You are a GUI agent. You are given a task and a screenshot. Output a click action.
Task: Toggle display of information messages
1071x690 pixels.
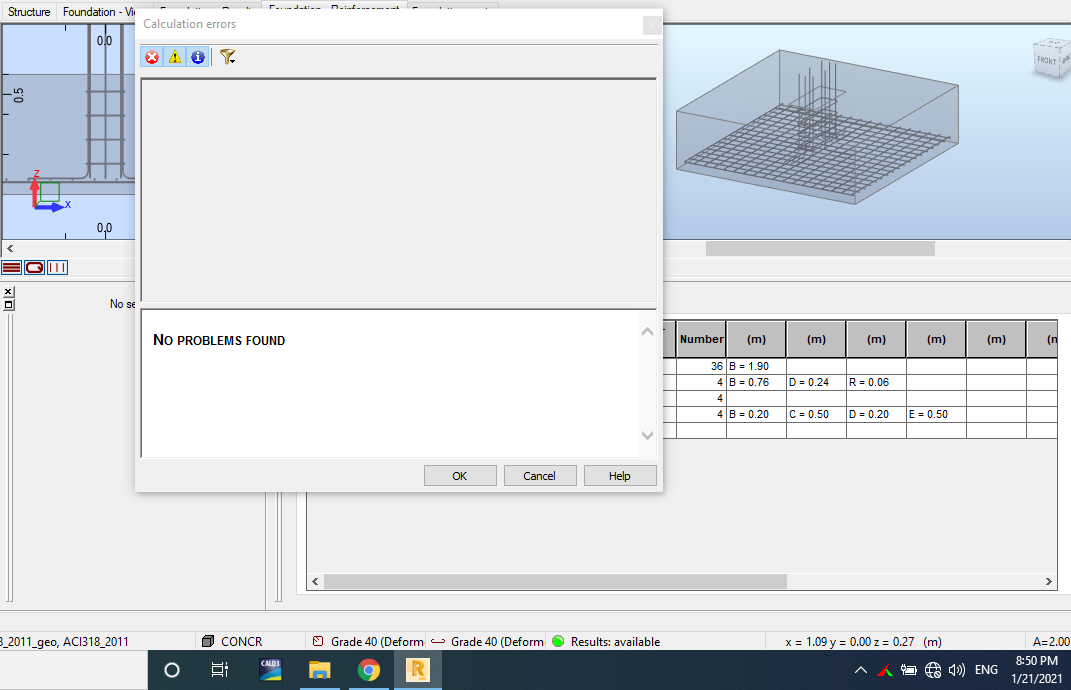[195, 57]
